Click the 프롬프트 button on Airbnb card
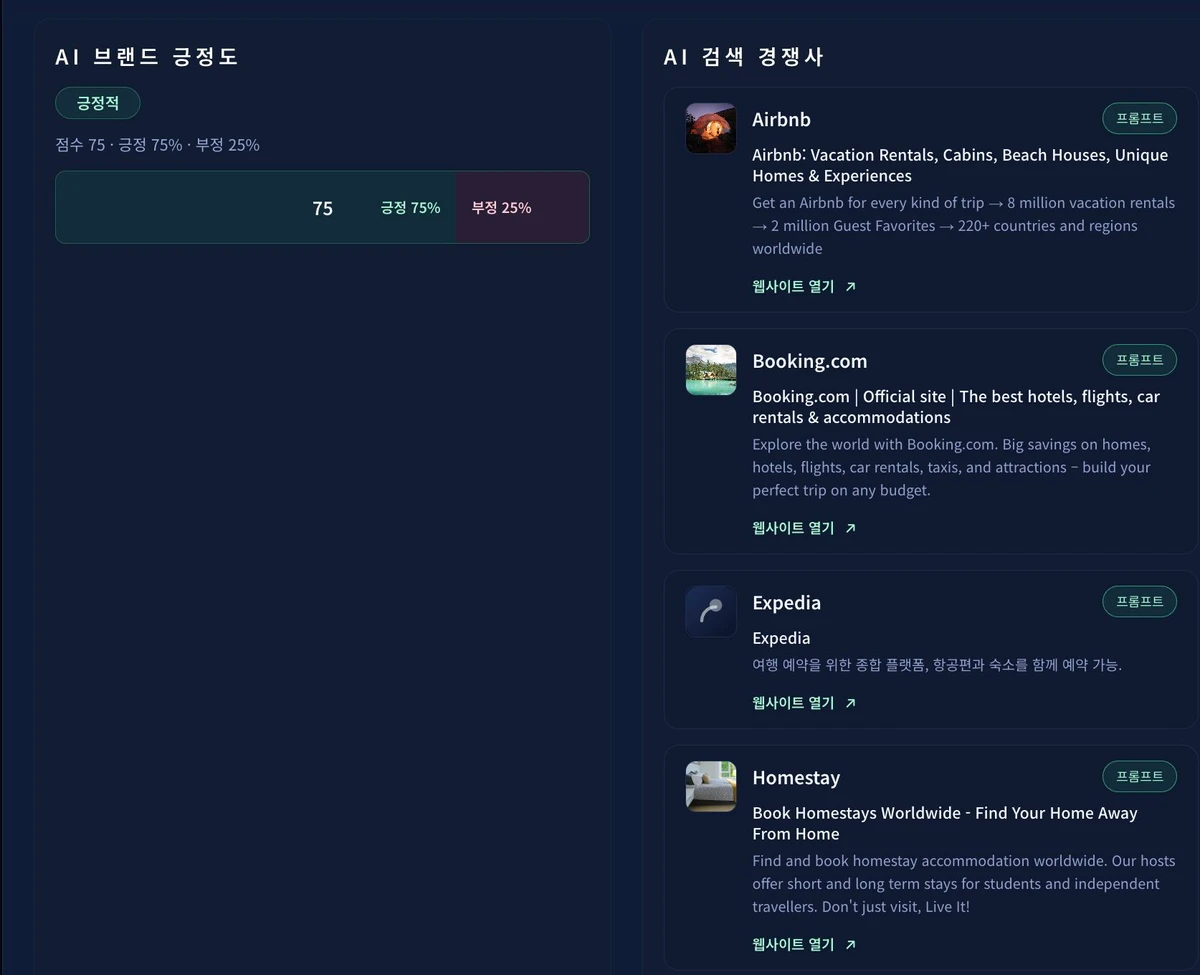1200x975 pixels. click(x=1140, y=118)
